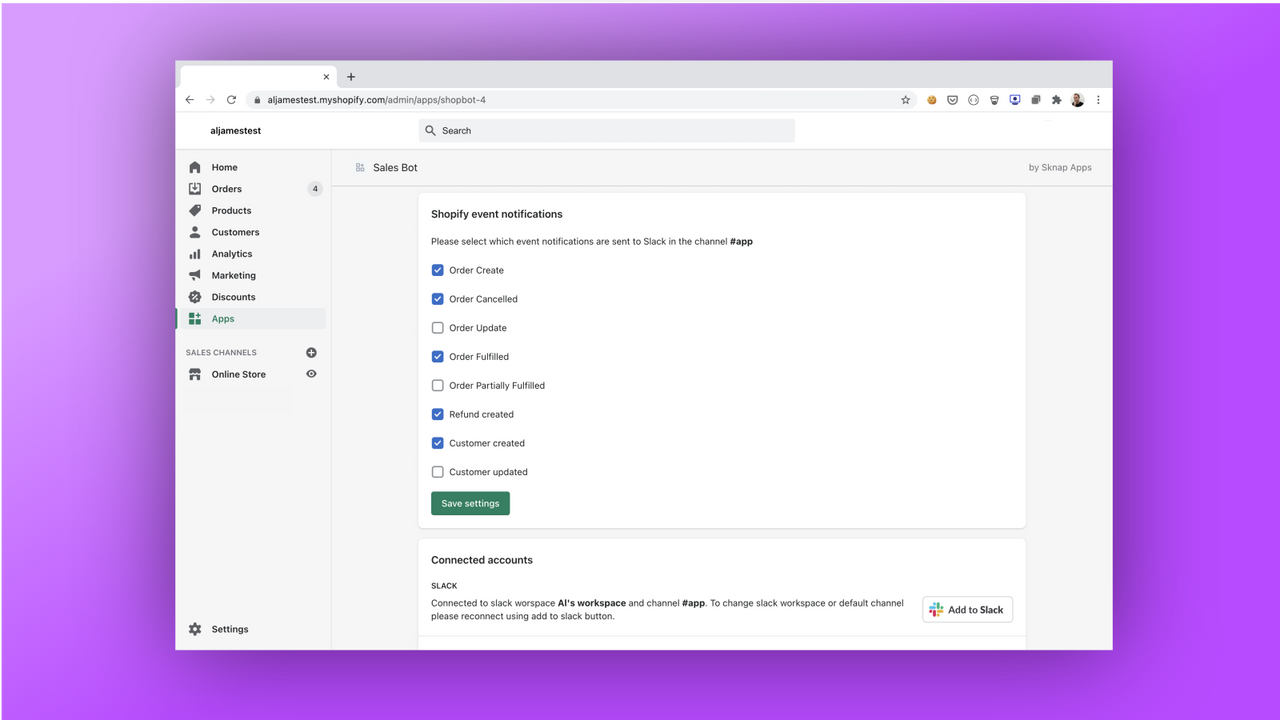Open the Analytics section
Image resolution: width=1280 pixels, height=720 pixels.
pyautogui.click(x=195, y=253)
